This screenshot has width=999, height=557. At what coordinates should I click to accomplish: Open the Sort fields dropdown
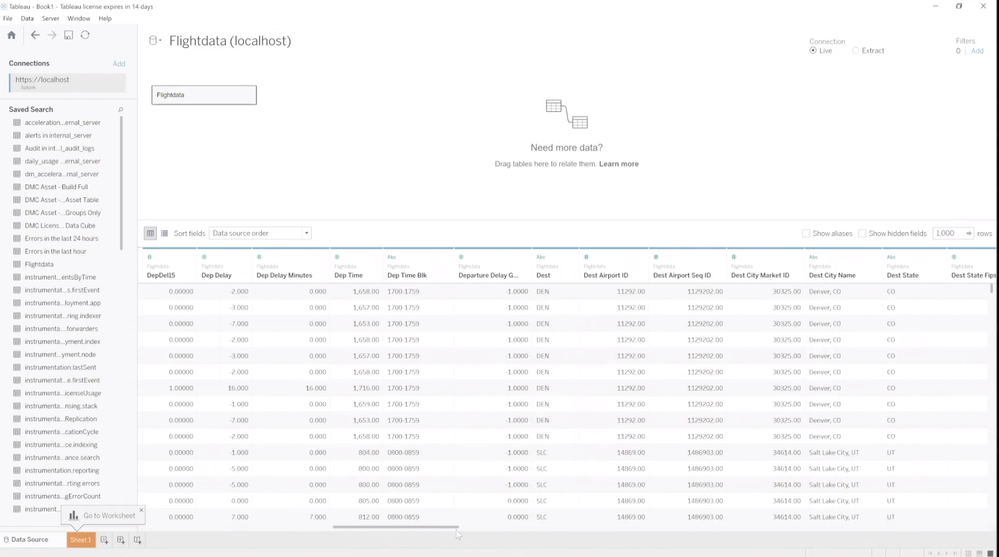click(x=260, y=233)
